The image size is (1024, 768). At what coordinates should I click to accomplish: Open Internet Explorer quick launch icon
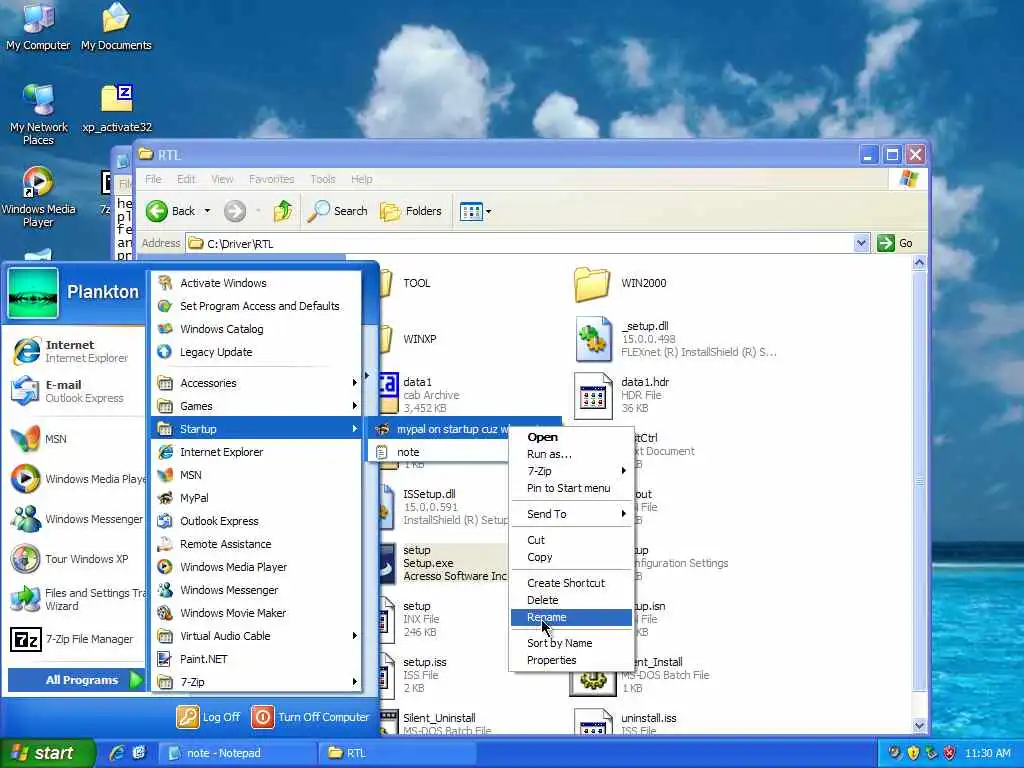point(117,753)
